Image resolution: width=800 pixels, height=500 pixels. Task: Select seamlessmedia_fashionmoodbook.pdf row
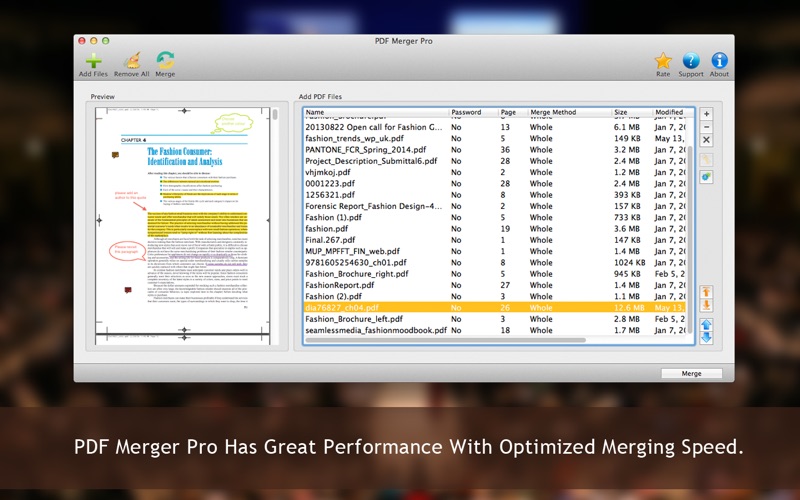coord(495,330)
